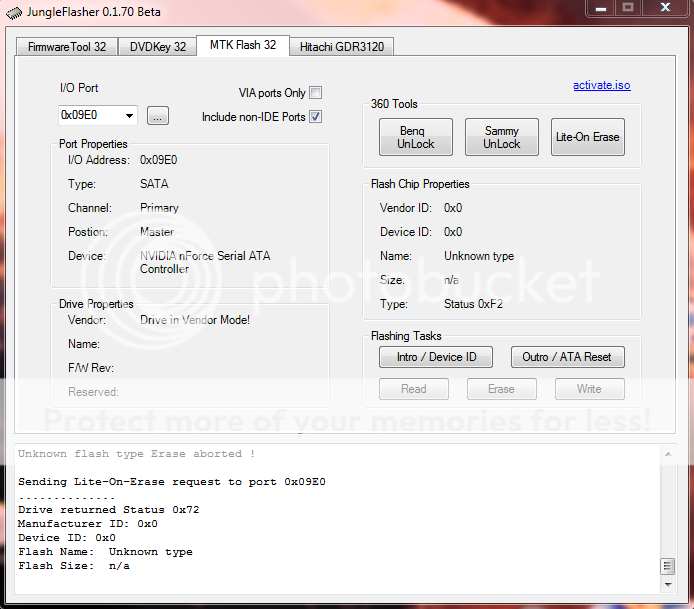Image resolution: width=694 pixels, height=609 pixels.
Task: Click the log scrollbar up arrow
Action: click(x=667, y=455)
